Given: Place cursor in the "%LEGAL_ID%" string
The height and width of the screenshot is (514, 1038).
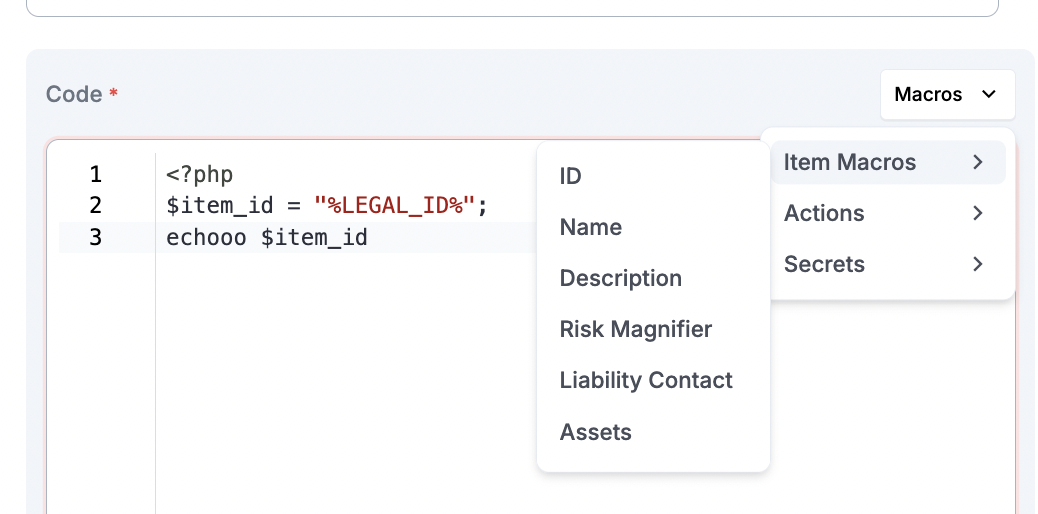Looking at the screenshot, I should [394, 206].
